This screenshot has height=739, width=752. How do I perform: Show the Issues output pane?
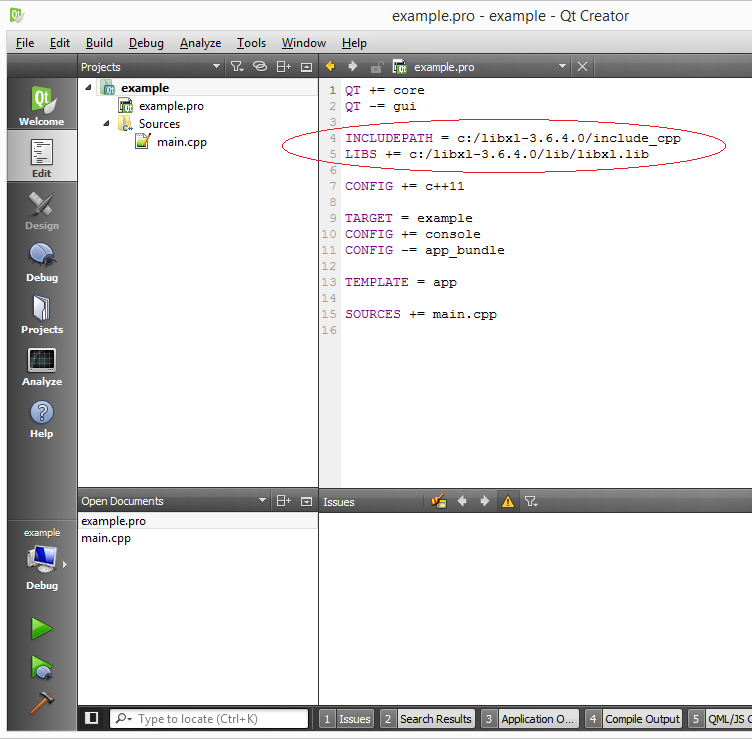pyautogui.click(x=347, y=719)
